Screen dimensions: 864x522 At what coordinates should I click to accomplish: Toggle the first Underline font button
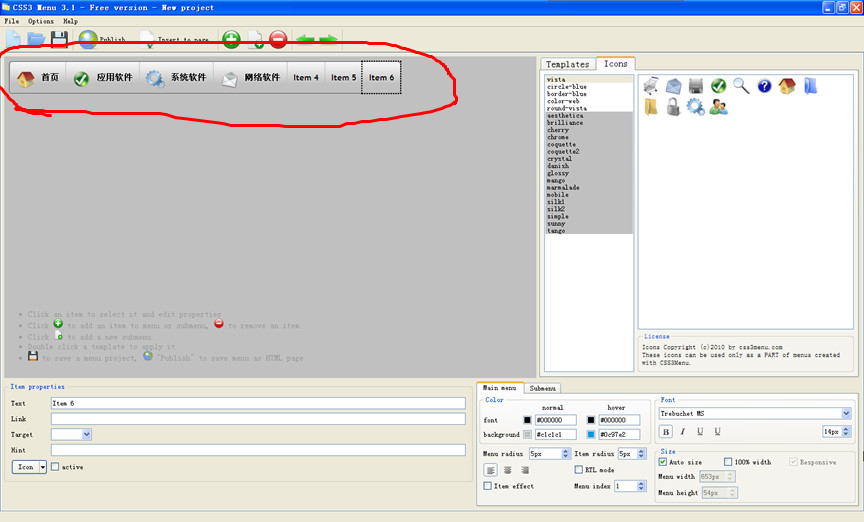tap(700, 432)
